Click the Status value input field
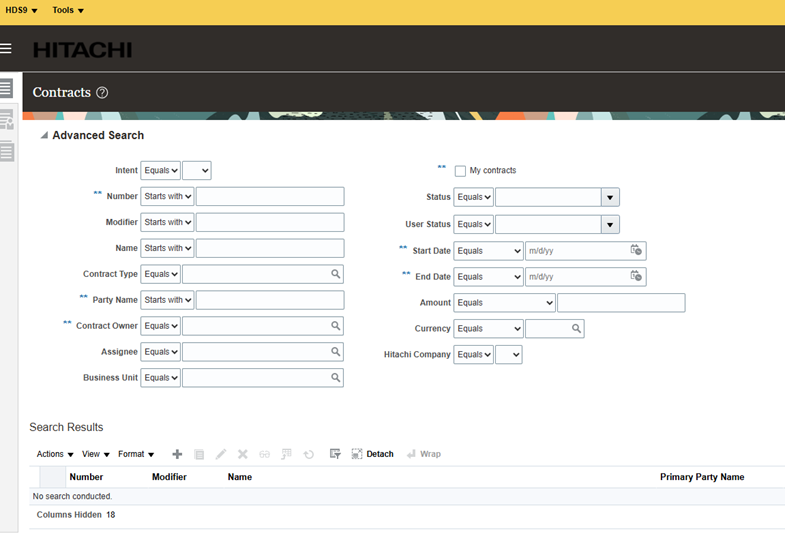Image resolution: width=785 pixels, height=551 pixels. [x=548, y=197]
